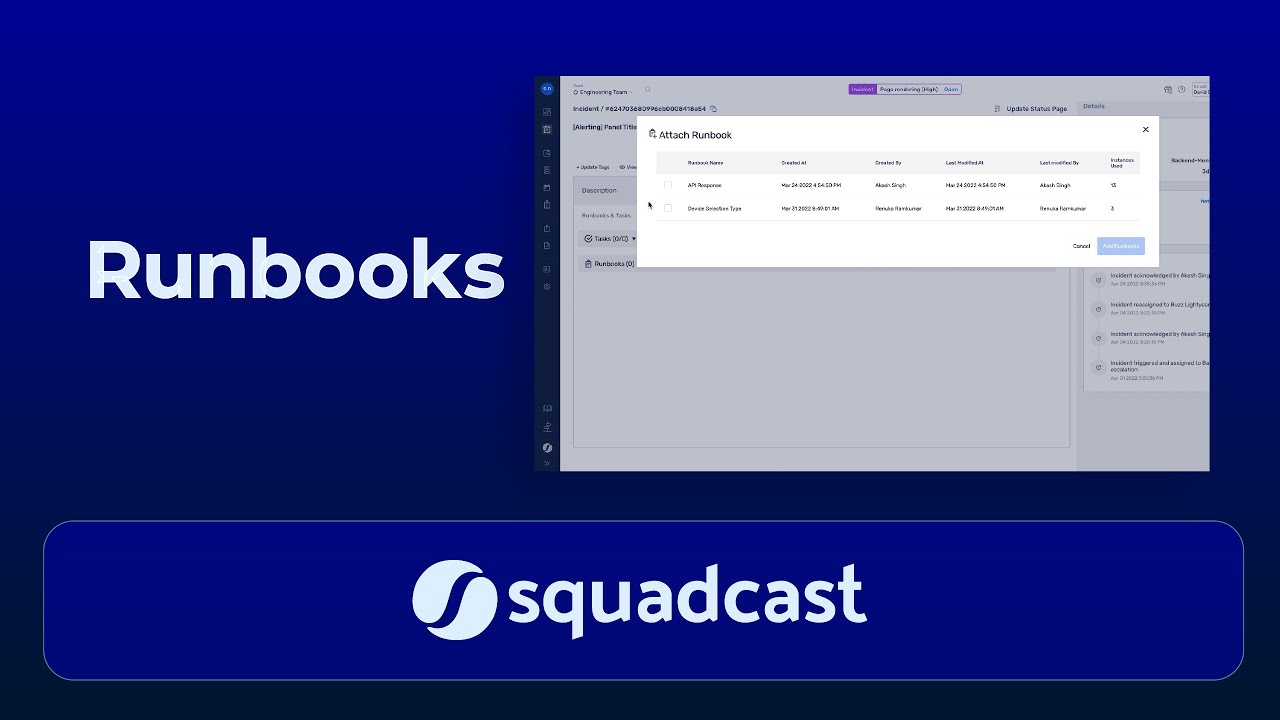Click the Last Modified At column header
The width and height of the screenshot is (1280, 720).
tap(965, 163)
